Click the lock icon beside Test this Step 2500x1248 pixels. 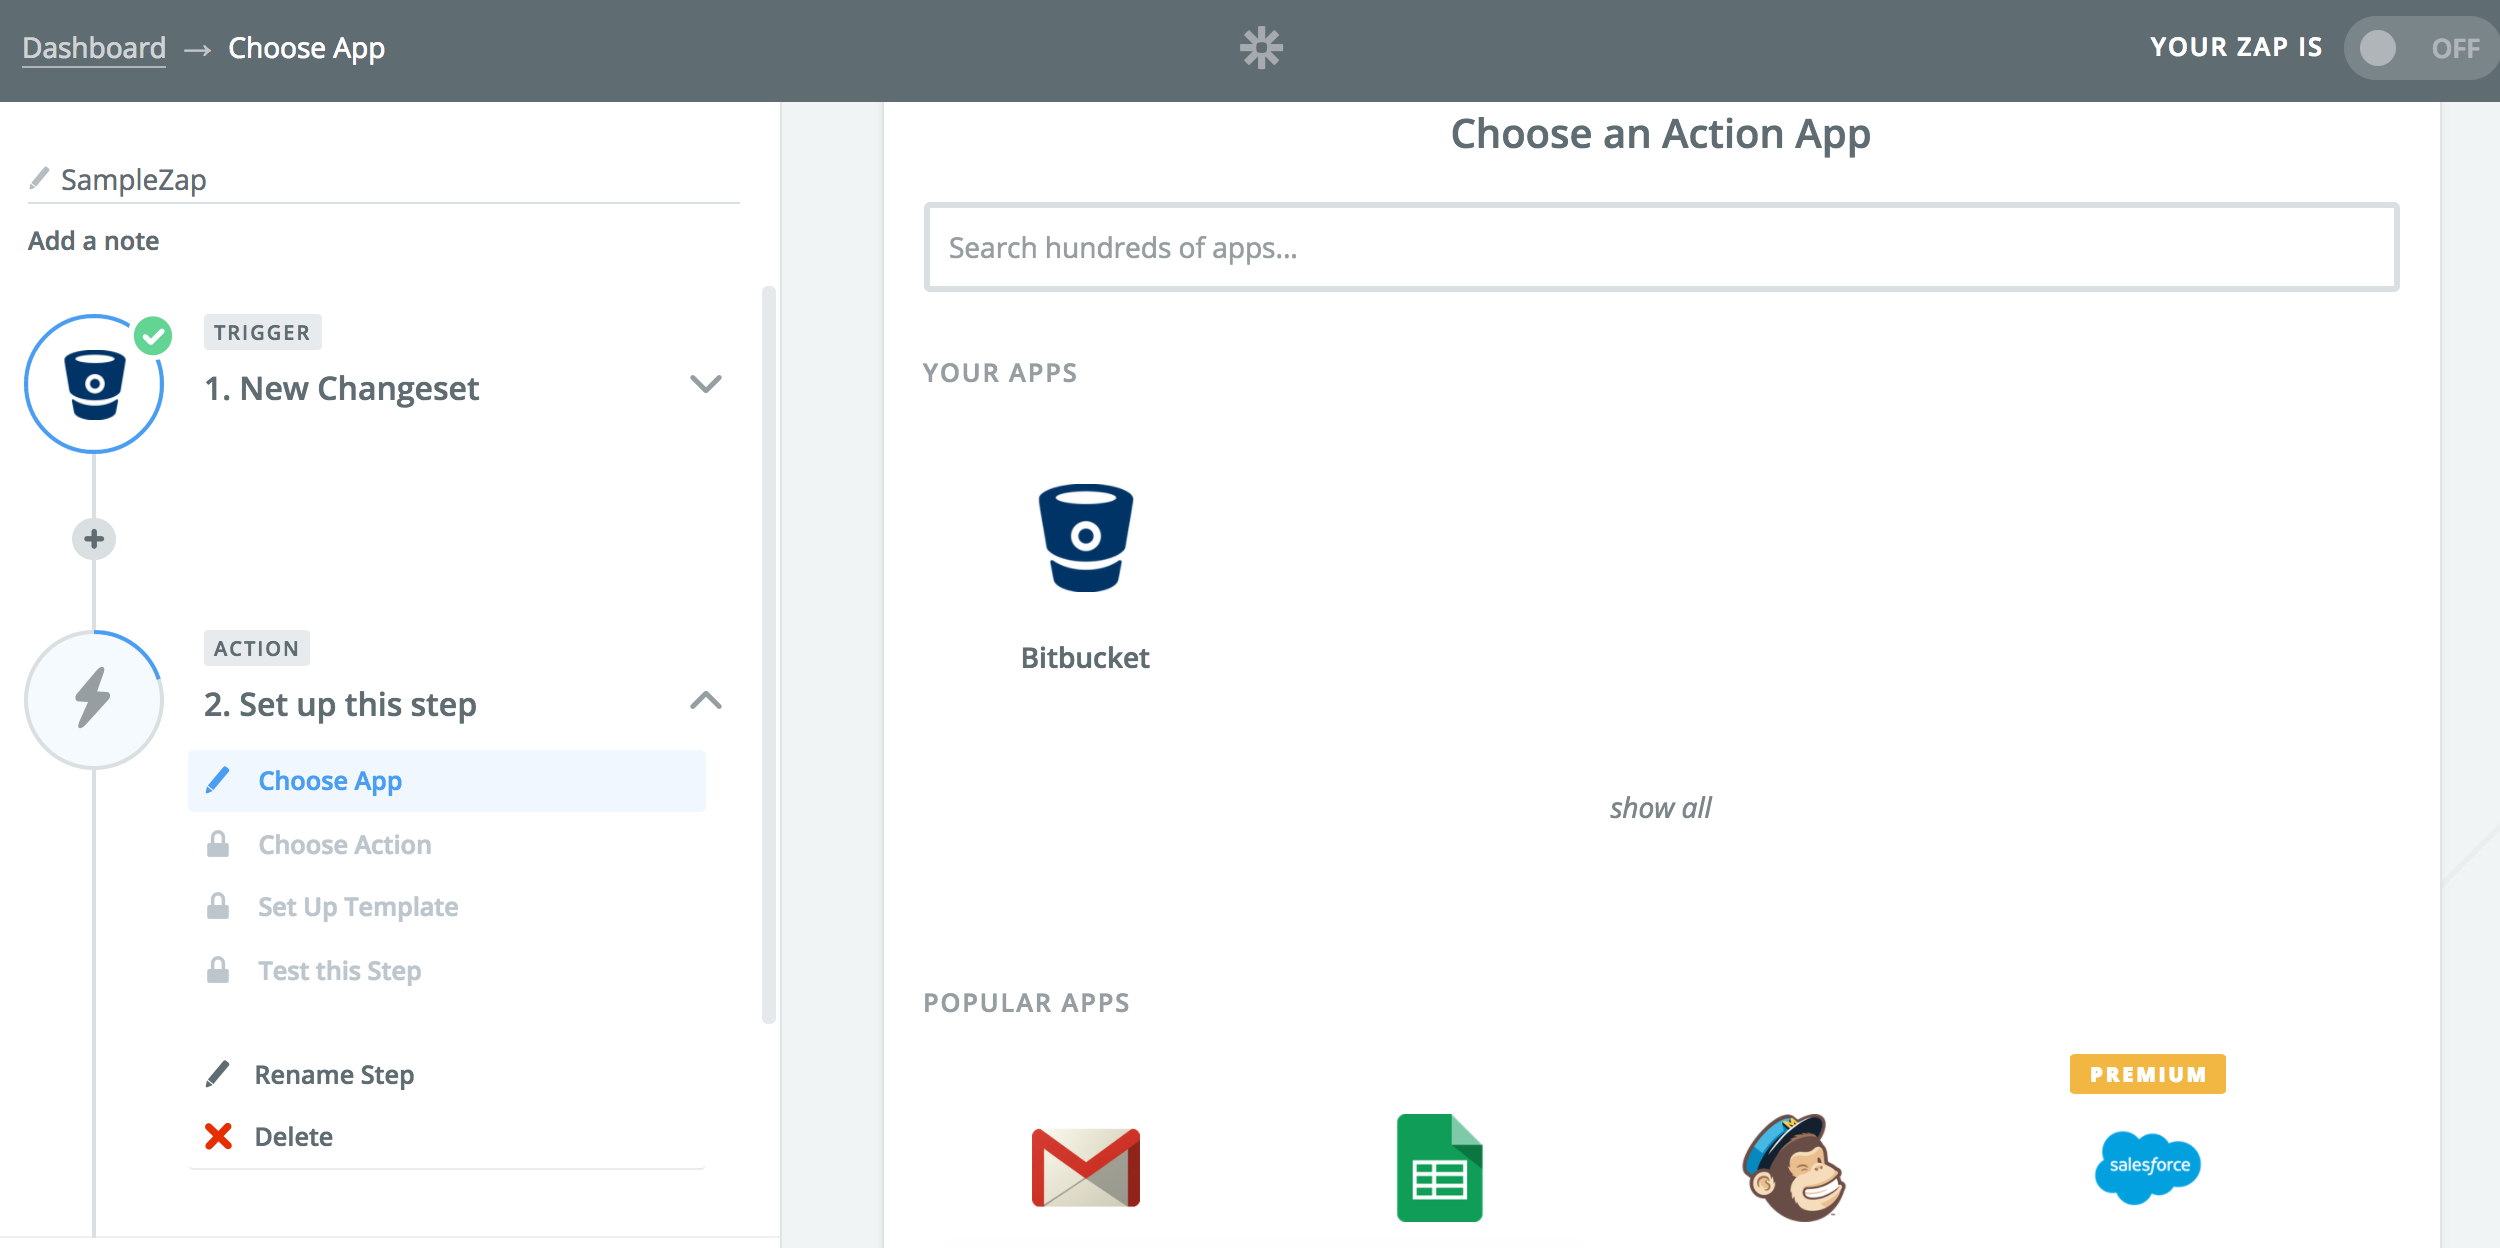[218, 970]
